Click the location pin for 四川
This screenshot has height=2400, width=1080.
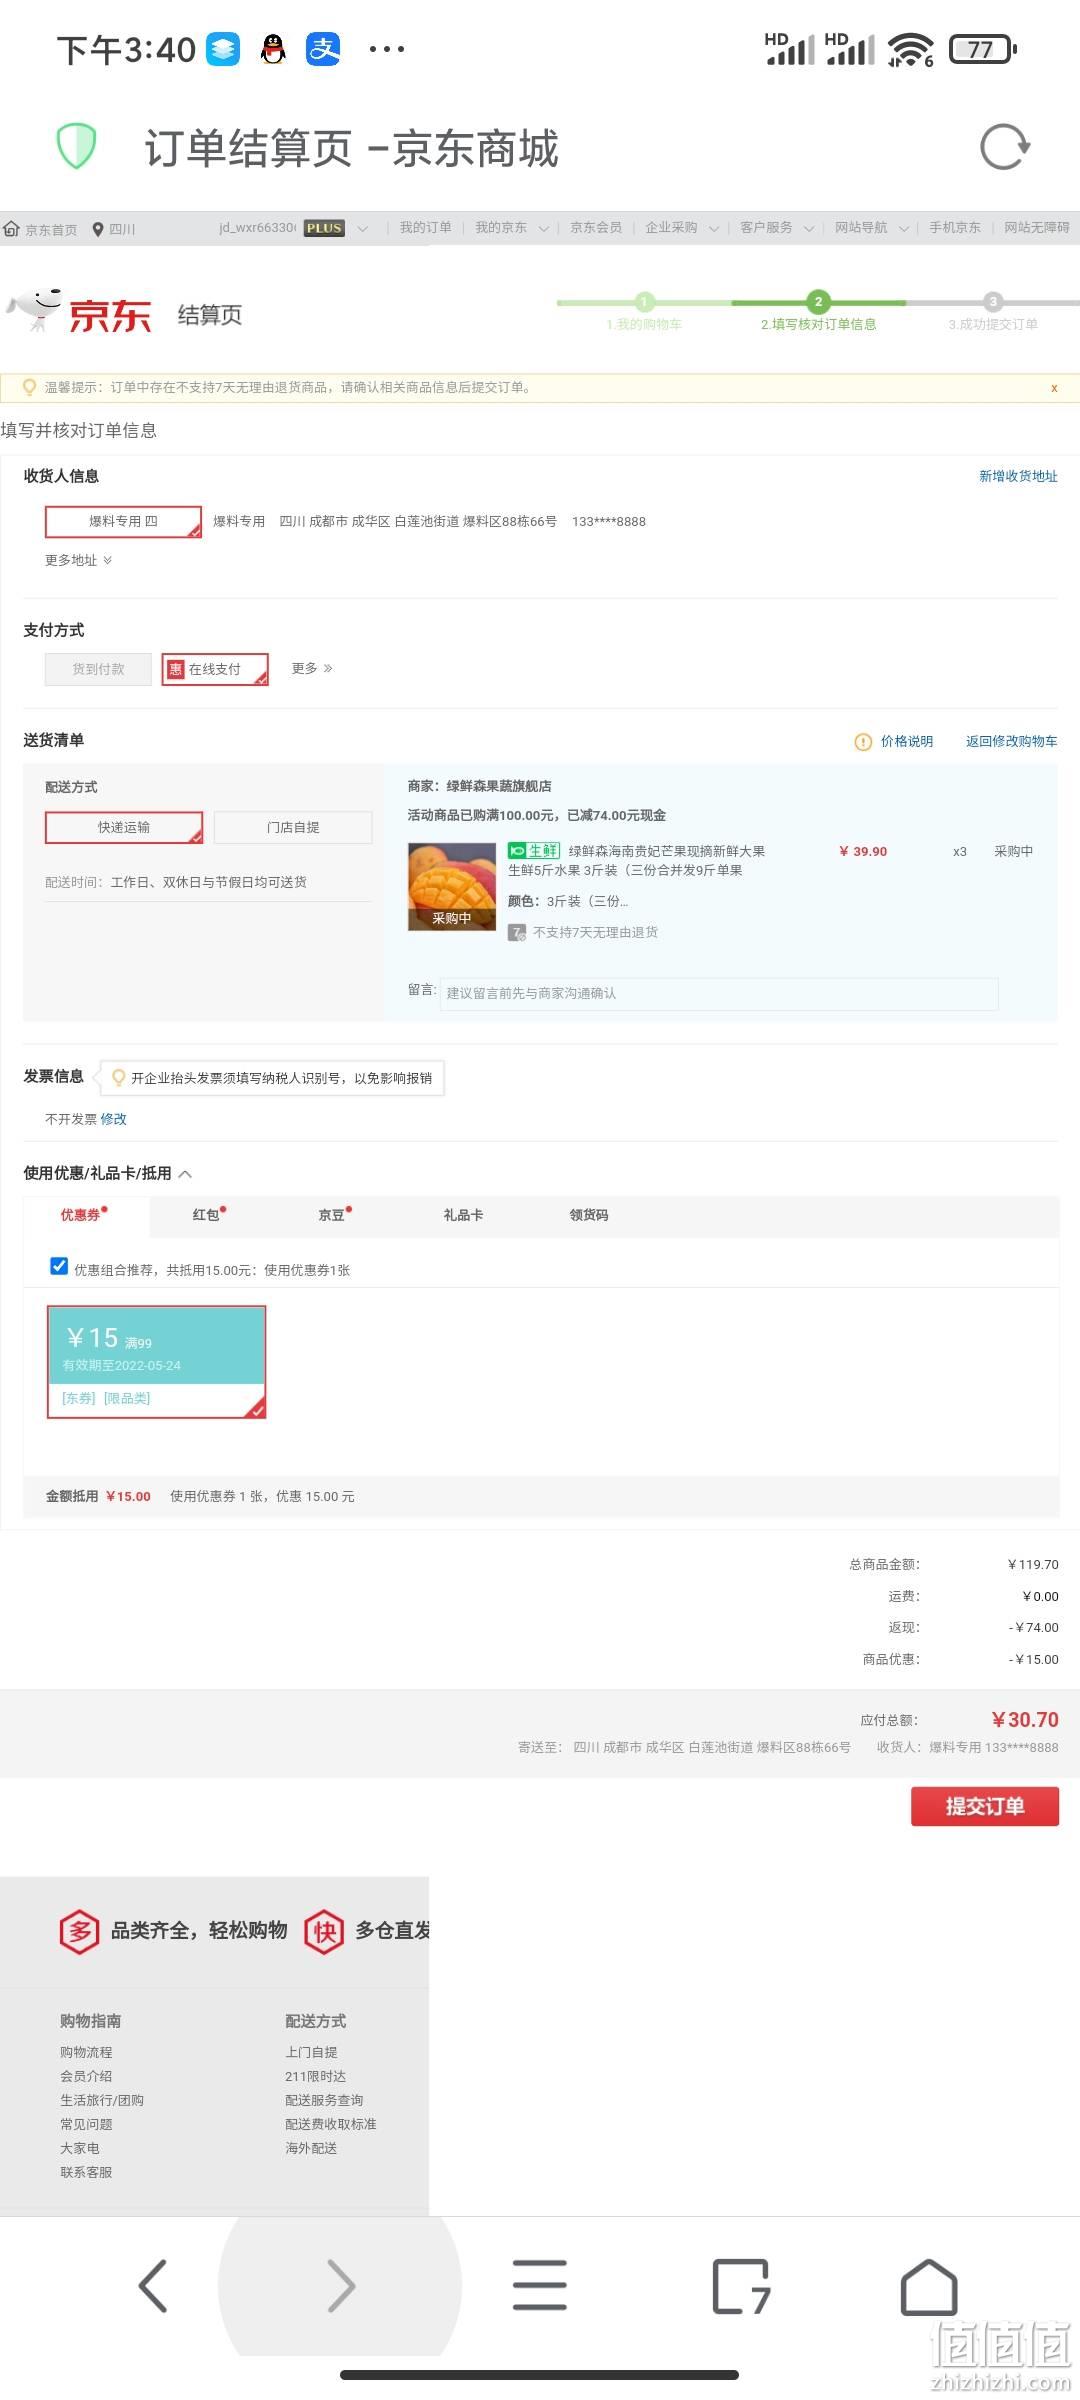(x=98, y=229)
